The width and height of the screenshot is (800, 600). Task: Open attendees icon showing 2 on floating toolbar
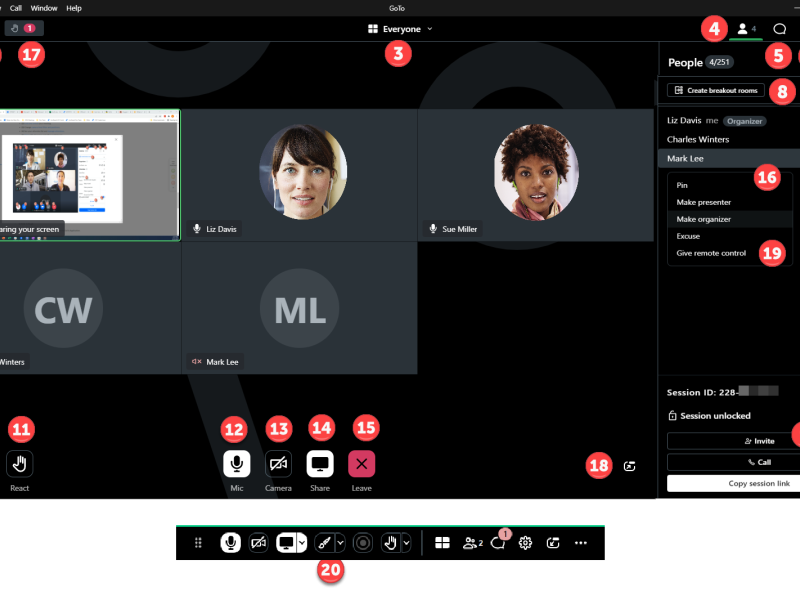(472, 543)
